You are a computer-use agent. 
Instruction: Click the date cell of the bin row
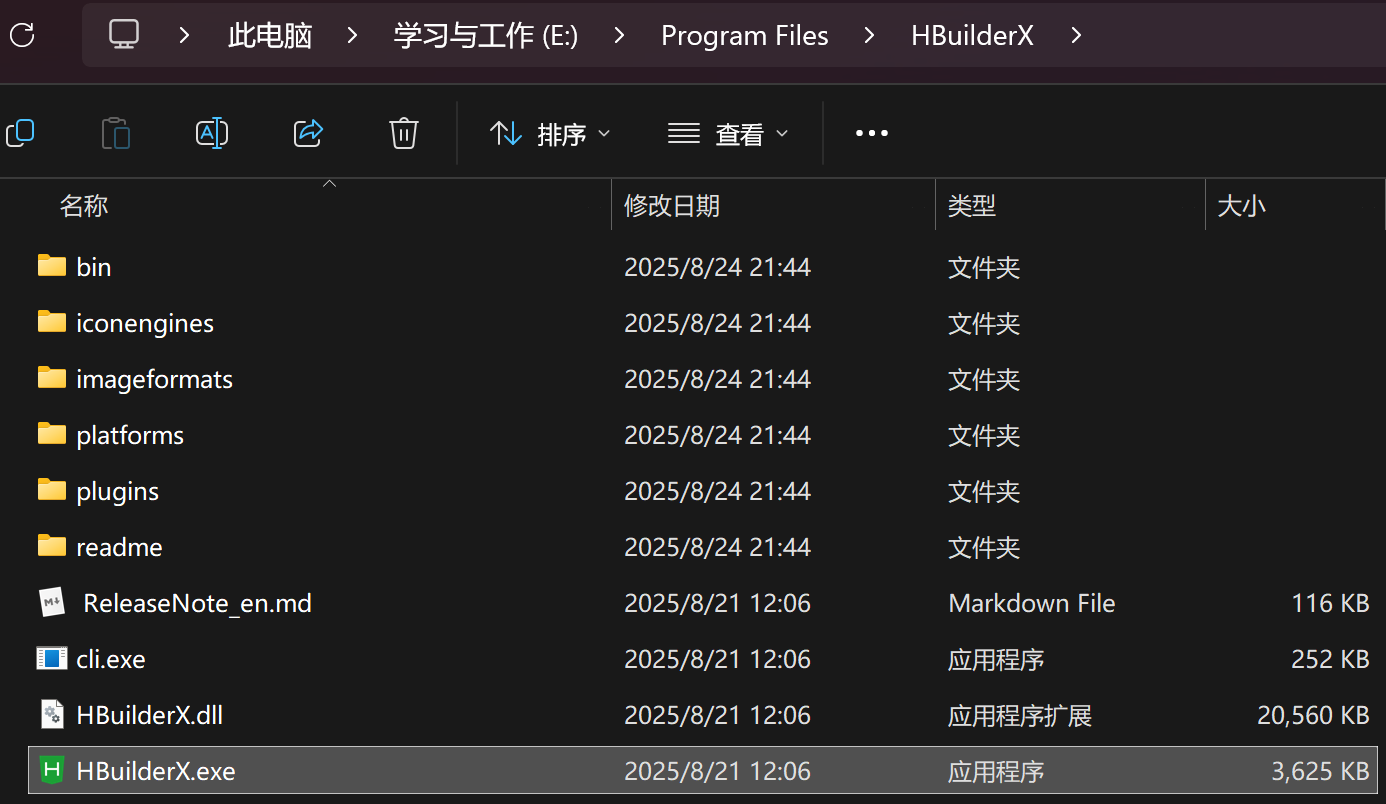pyautogui.click(x=717, y=267)
